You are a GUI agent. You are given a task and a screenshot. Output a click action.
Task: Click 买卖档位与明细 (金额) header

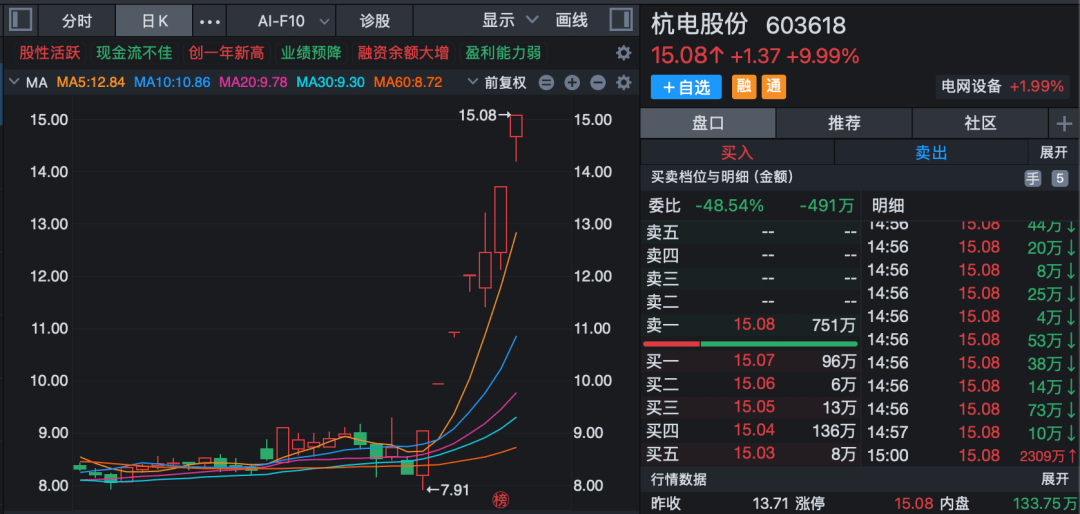pos(723,178)
